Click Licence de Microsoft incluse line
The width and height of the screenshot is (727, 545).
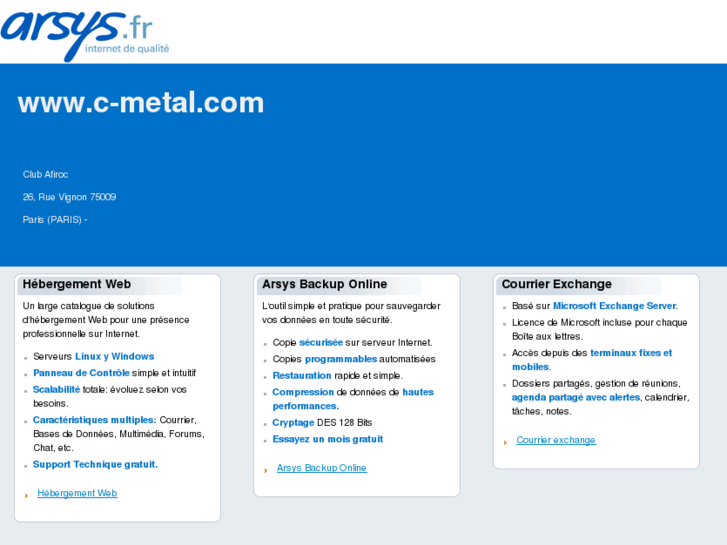(599, 329)
